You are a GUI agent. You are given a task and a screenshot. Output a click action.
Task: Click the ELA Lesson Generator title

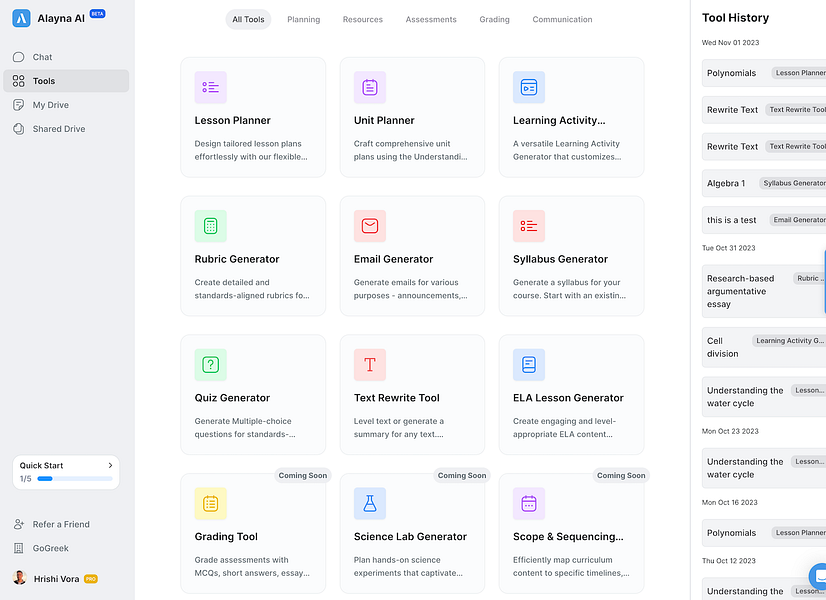568,398
